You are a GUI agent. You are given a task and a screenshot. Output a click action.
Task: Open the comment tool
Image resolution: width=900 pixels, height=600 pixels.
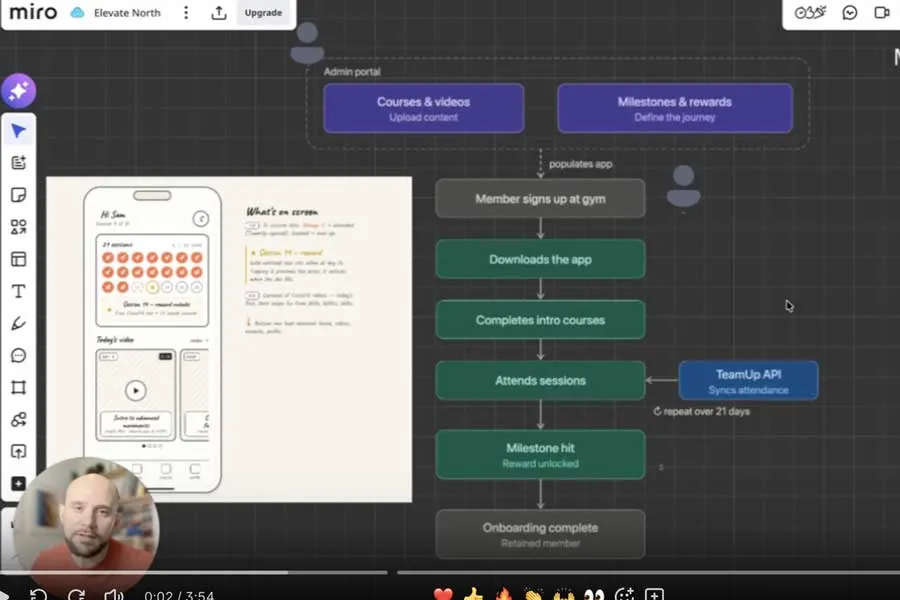tap(18, 355)
